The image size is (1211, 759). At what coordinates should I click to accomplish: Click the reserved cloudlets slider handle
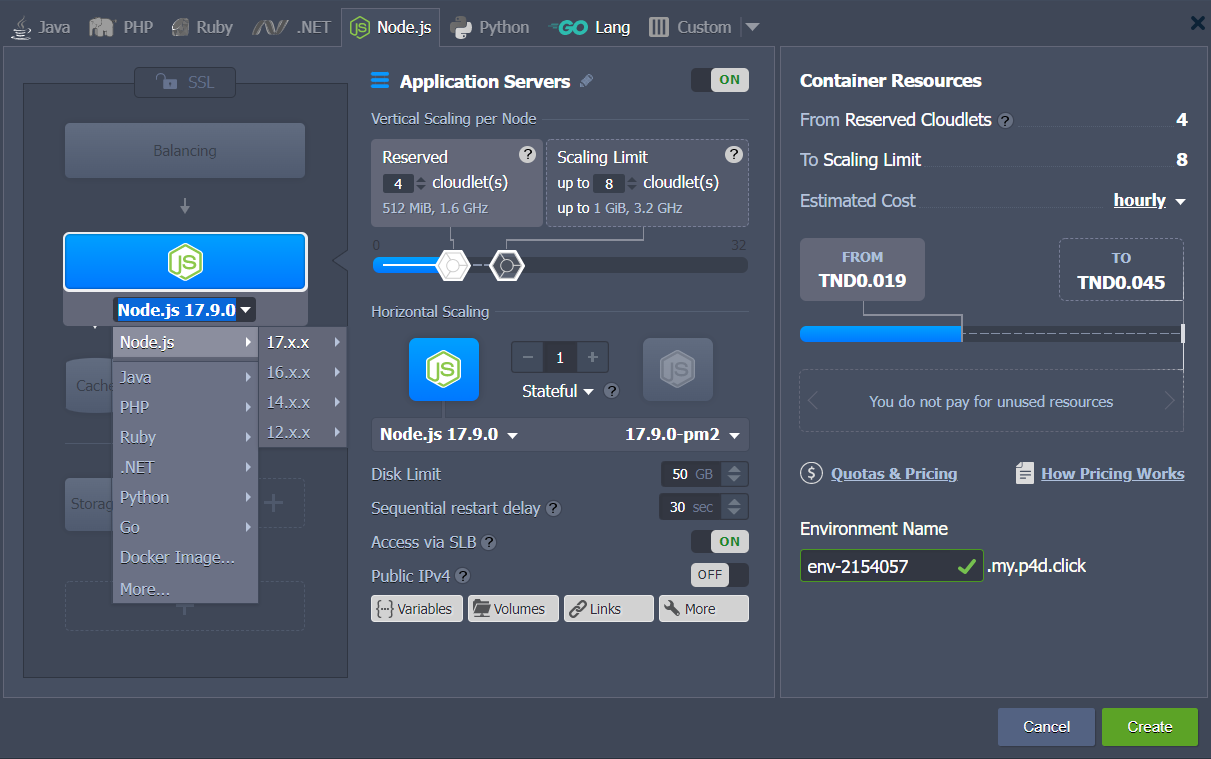(453, 265)
